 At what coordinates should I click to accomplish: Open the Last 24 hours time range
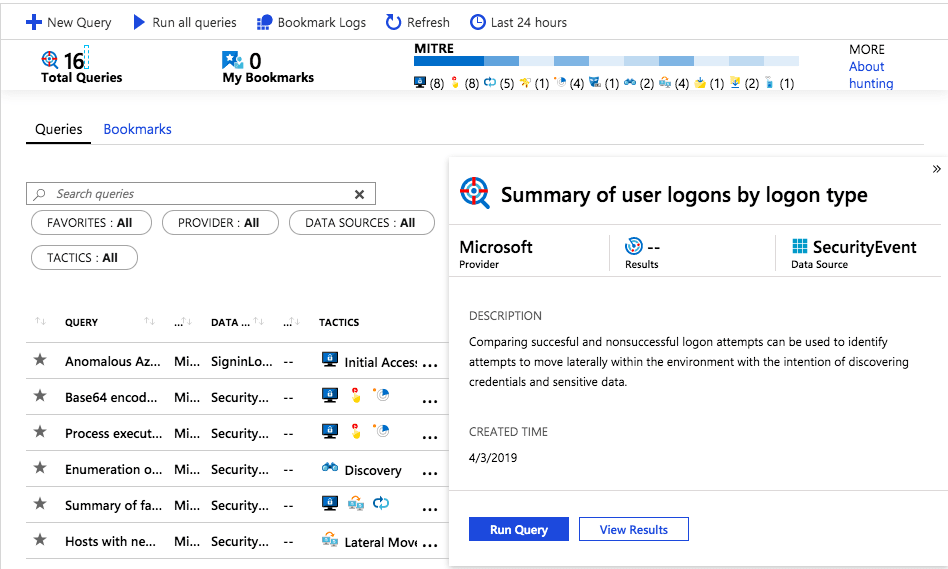[519, 22]
